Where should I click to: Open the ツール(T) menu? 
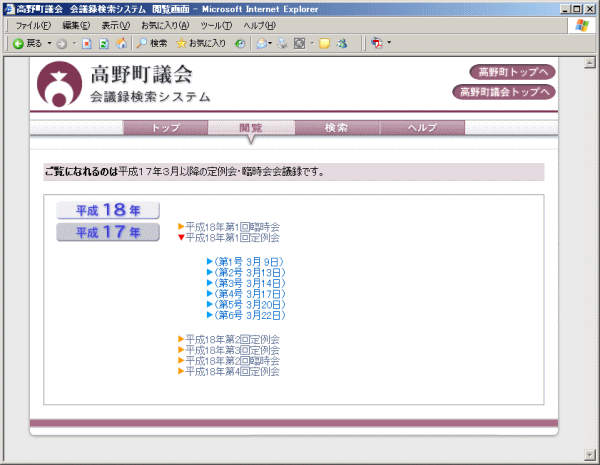click(216, 26)
